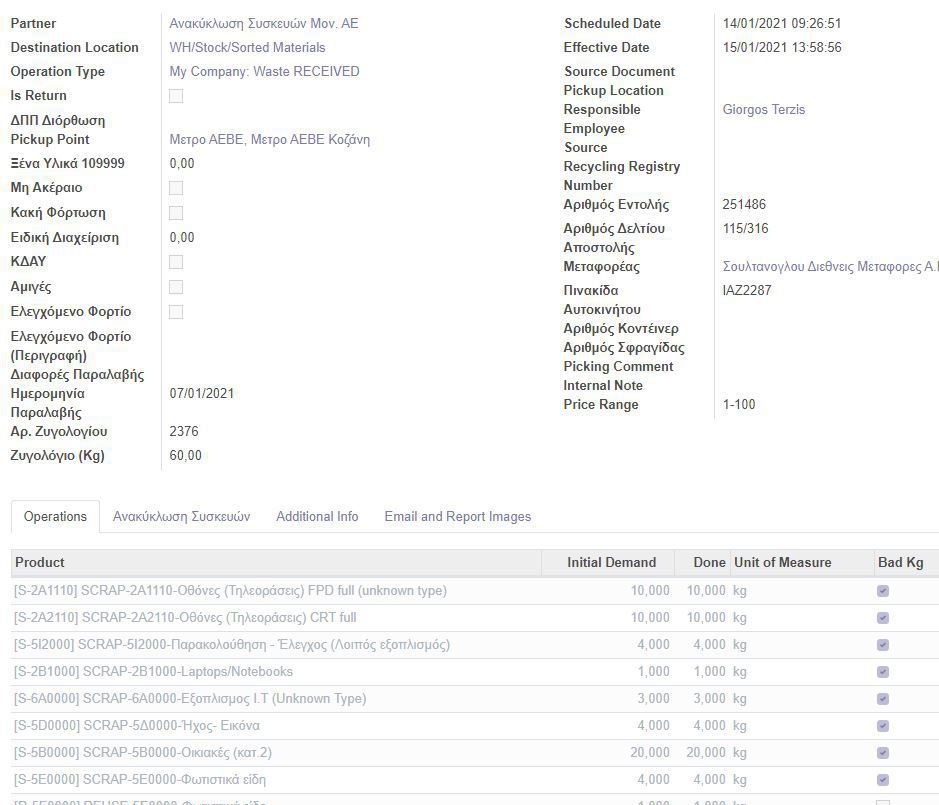Viewport: 939px width, 805px height.
Task: Toggle the Αμιγές checkbox
Action: (176, 287)
